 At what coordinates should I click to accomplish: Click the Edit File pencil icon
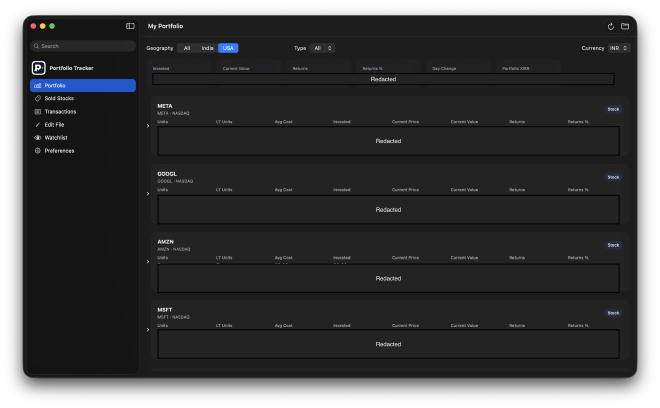pos(37,125)
